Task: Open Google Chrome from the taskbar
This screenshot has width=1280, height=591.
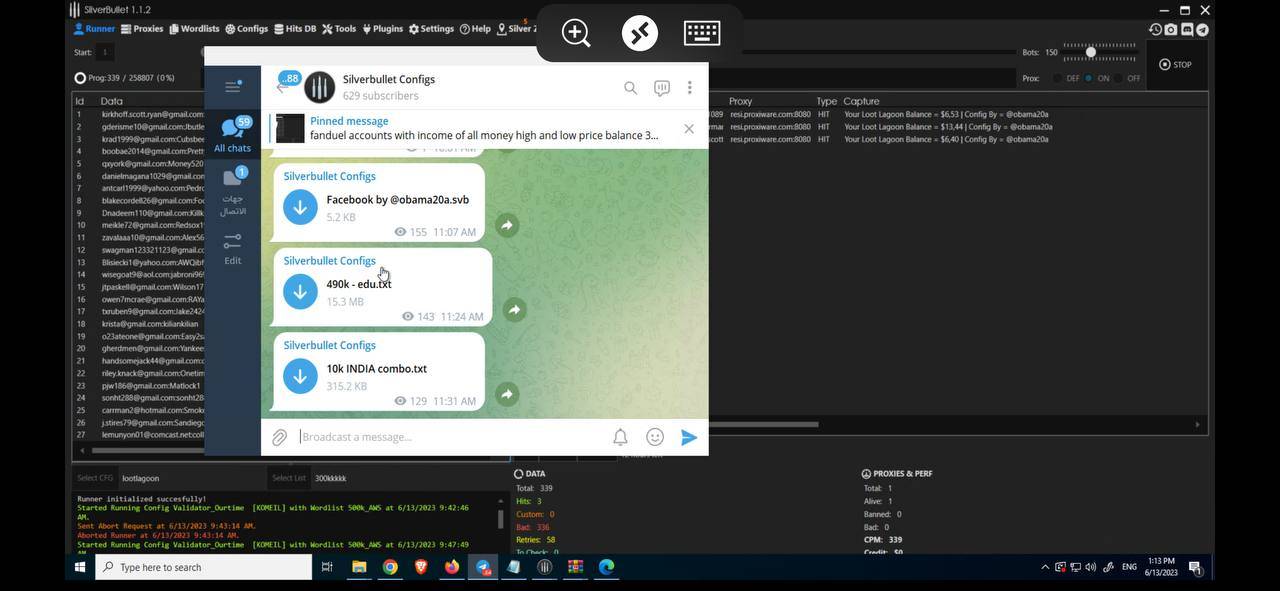Action: click(x=390, y=567)
